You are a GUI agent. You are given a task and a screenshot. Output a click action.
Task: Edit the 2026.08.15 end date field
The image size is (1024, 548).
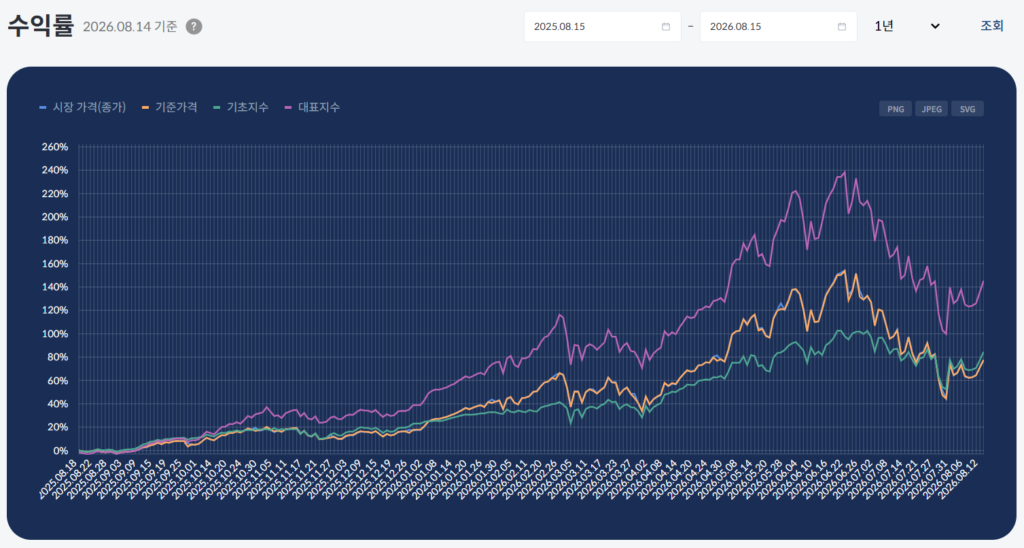click(x=778, y=27)
